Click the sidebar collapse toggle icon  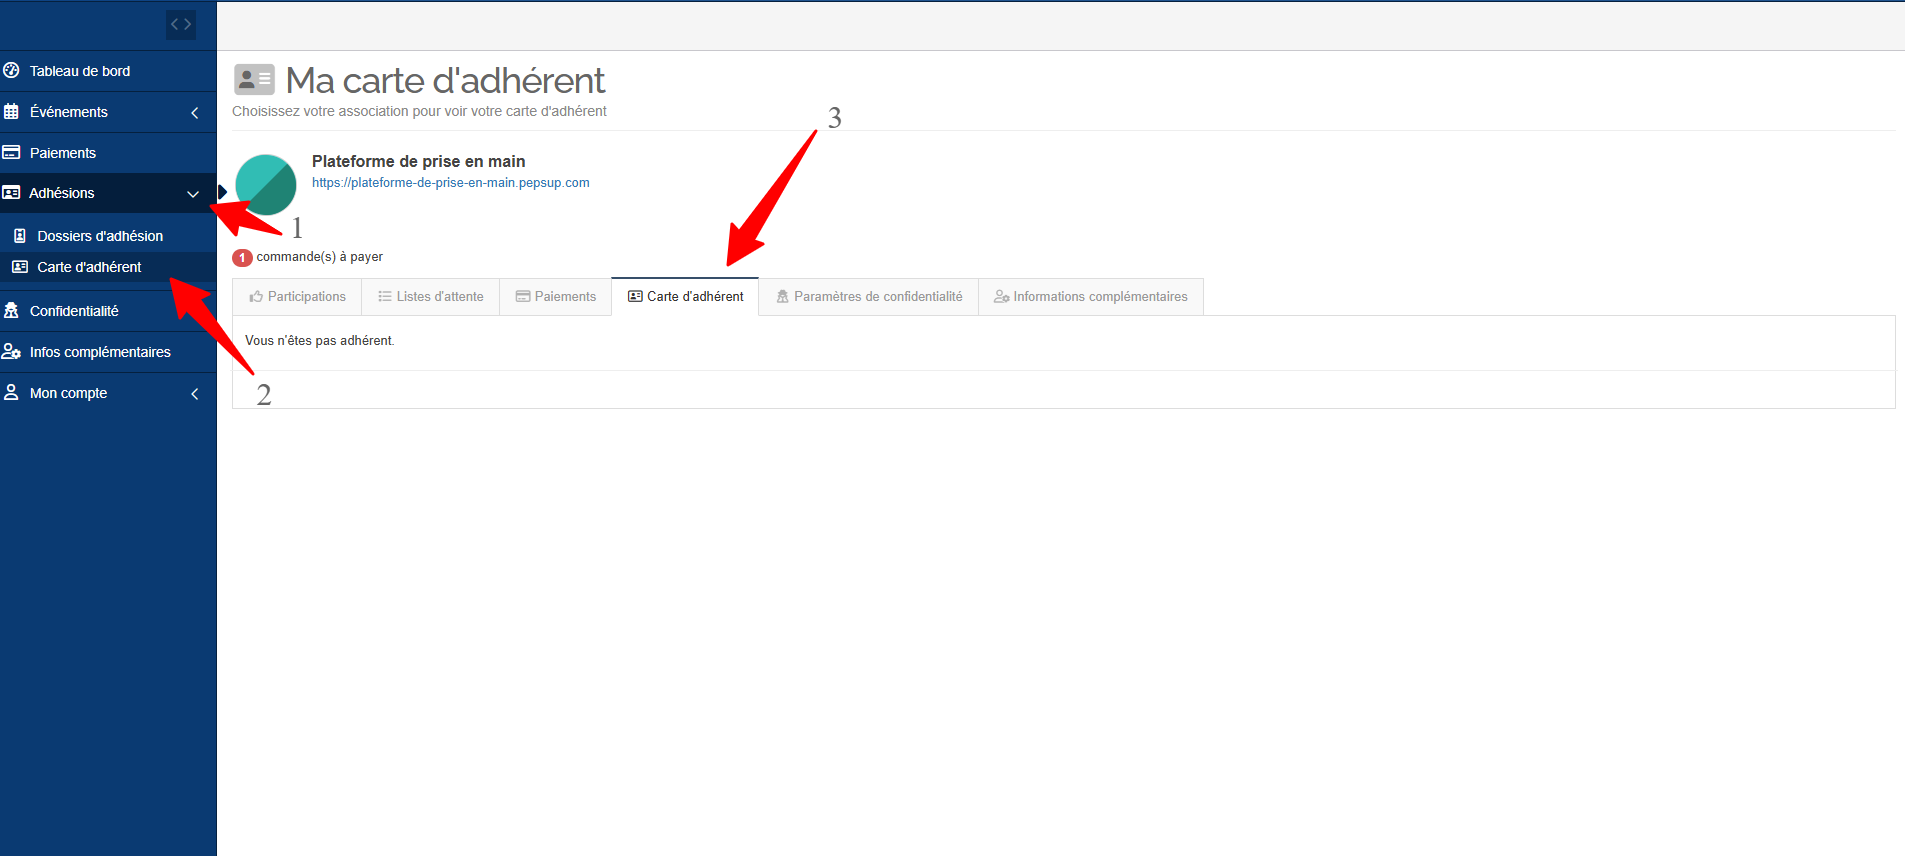click(181, 25)
